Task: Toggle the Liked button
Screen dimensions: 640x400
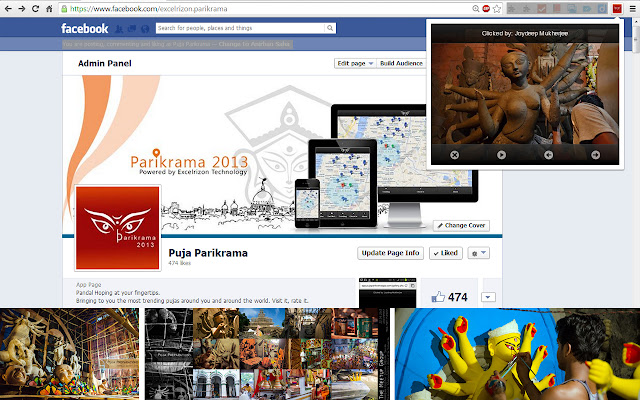Action: coord(446,253)
